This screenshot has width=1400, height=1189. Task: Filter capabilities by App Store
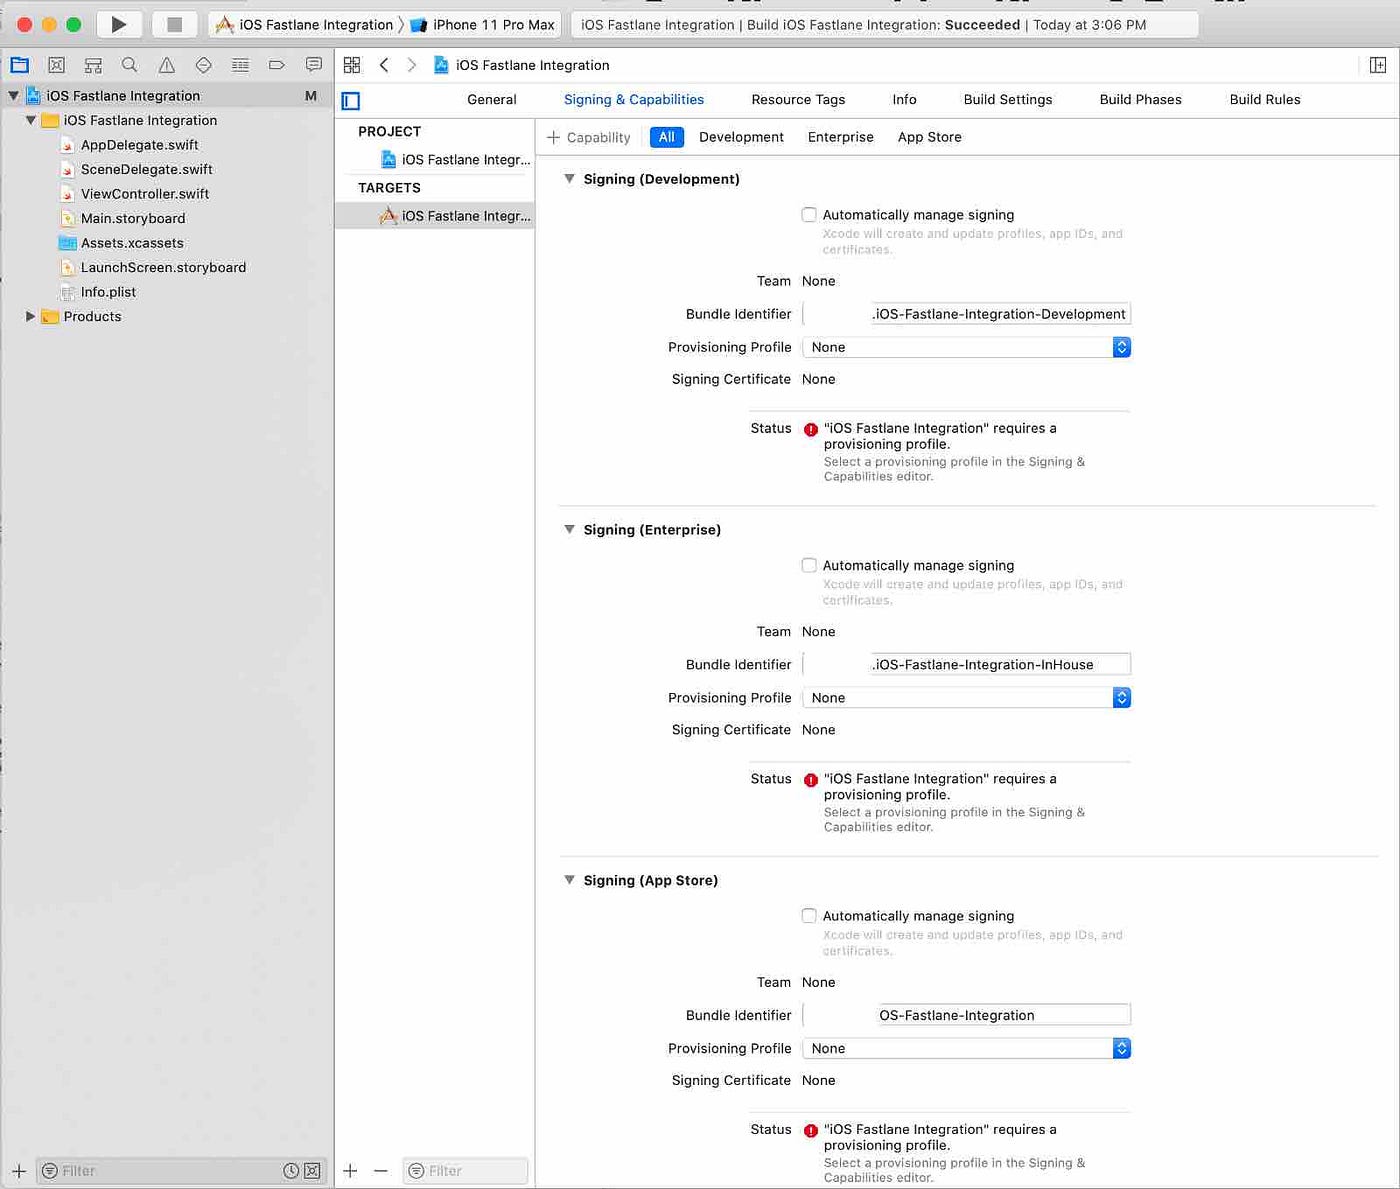tap(930, 137)
